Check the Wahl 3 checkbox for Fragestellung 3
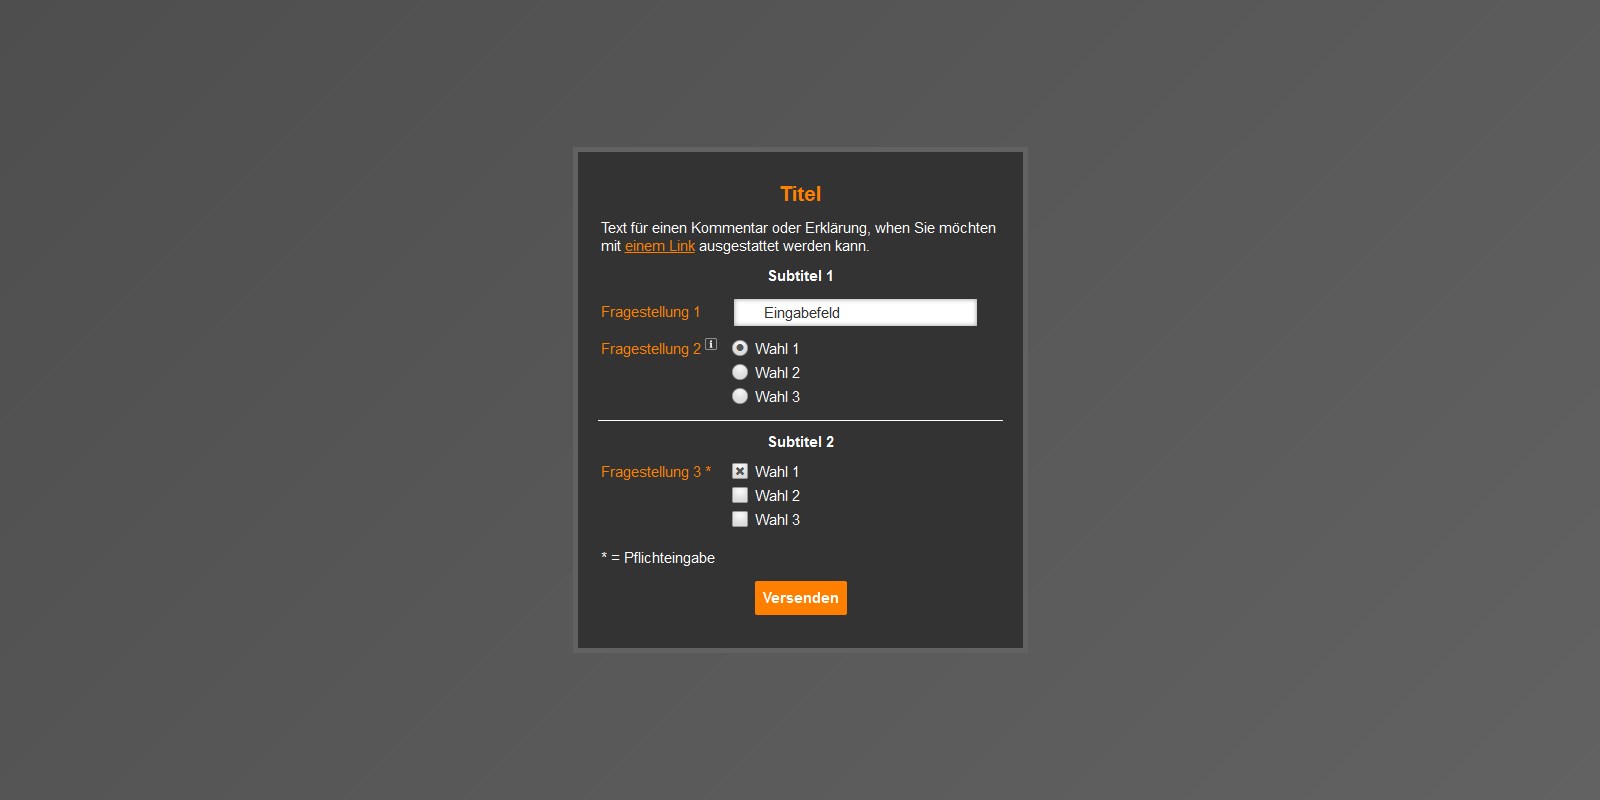 (740, 519)
